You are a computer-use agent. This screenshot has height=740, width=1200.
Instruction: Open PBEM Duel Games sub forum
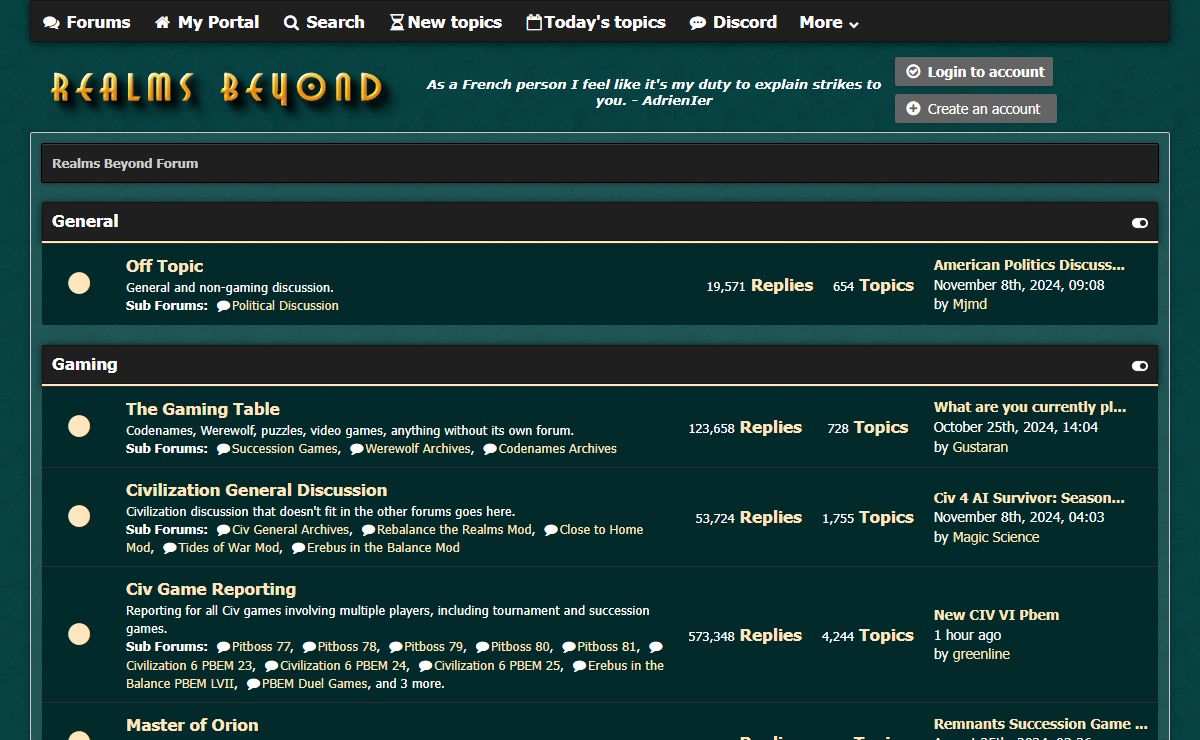pyautogui.click(x=315, y=684)
